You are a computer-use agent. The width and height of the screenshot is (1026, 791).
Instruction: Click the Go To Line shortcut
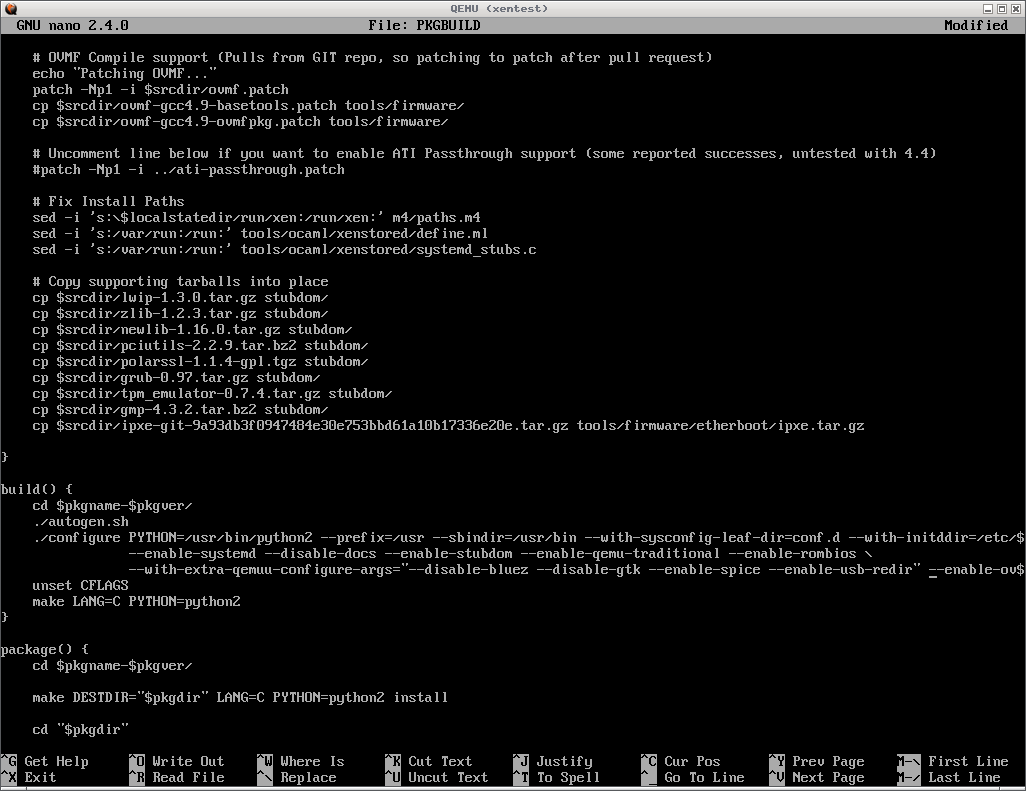(x=704, y=777)
